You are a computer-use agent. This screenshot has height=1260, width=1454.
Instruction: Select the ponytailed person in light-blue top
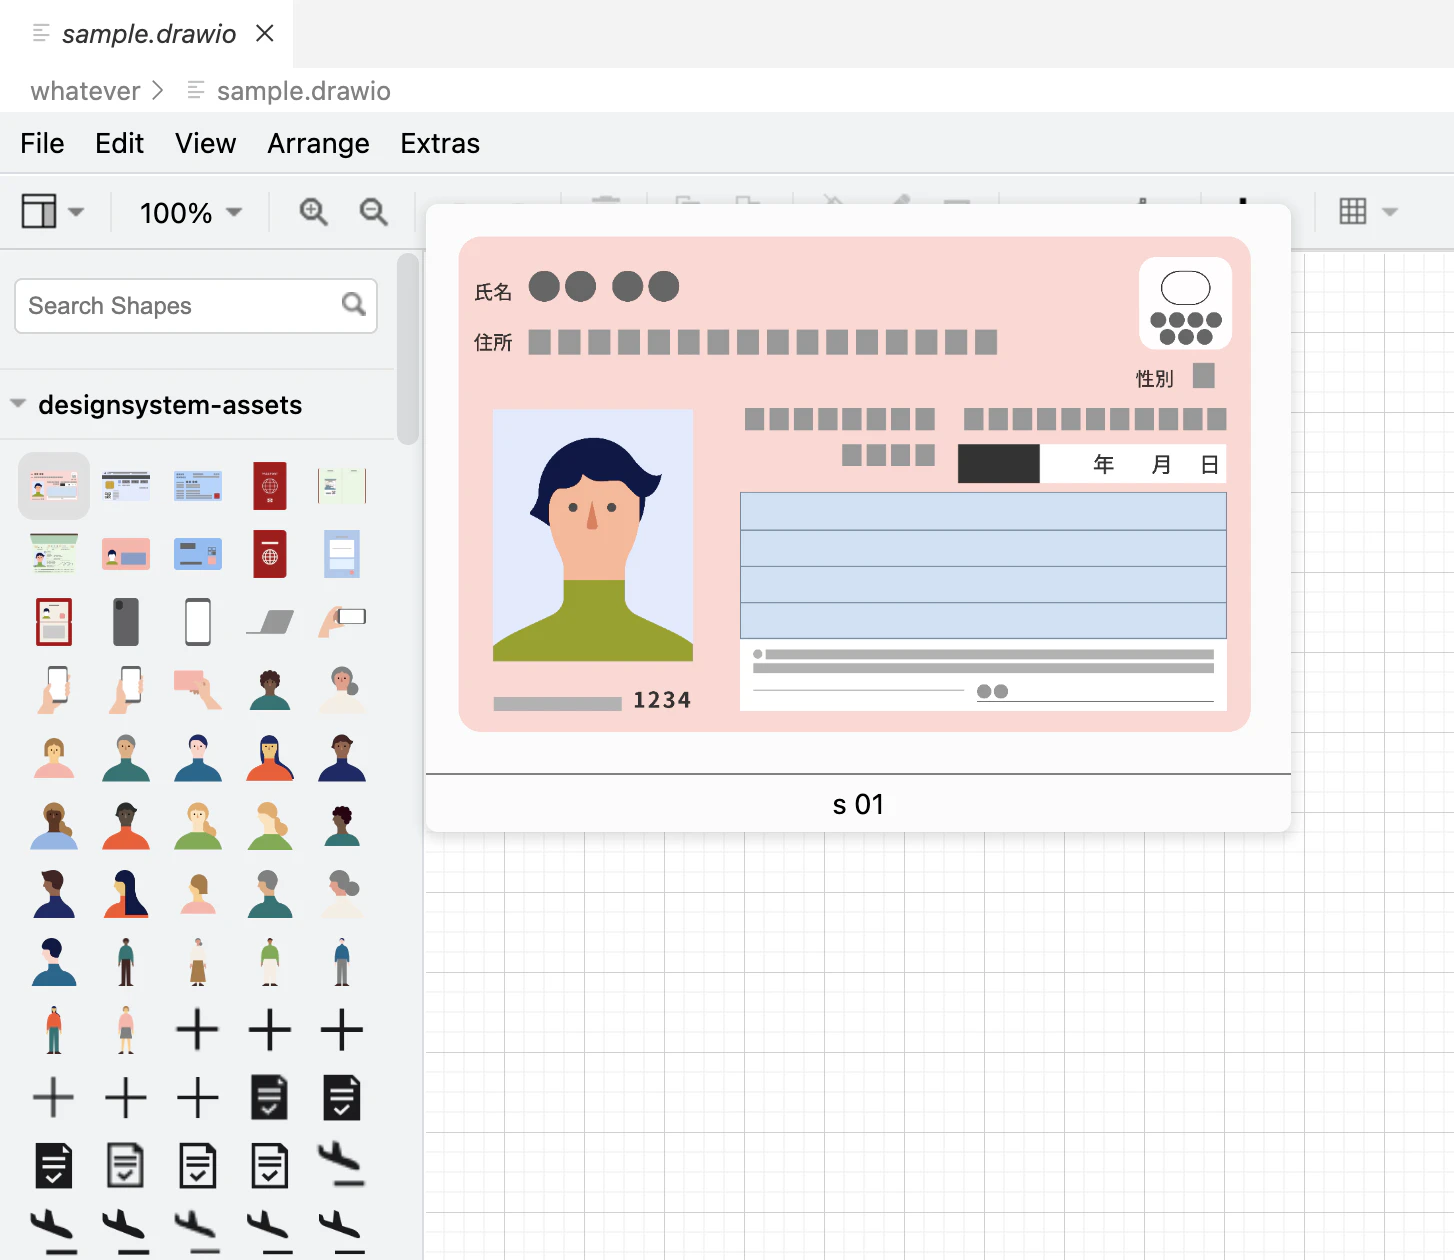pos(54,826)
